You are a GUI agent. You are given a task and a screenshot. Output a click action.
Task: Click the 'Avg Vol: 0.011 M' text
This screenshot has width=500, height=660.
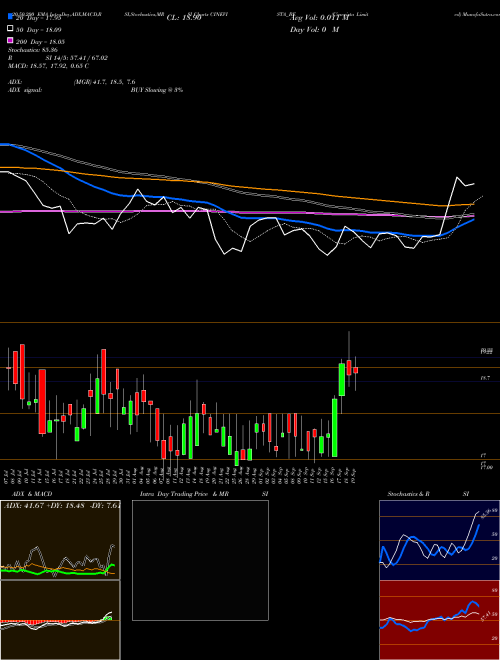click(x=319, y=18)
